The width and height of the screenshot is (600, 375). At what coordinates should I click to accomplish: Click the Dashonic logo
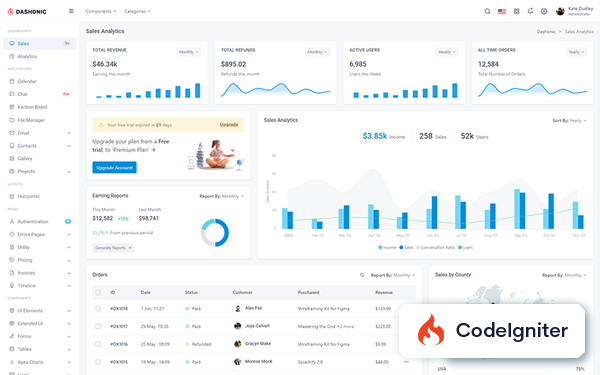click(27, 11)
